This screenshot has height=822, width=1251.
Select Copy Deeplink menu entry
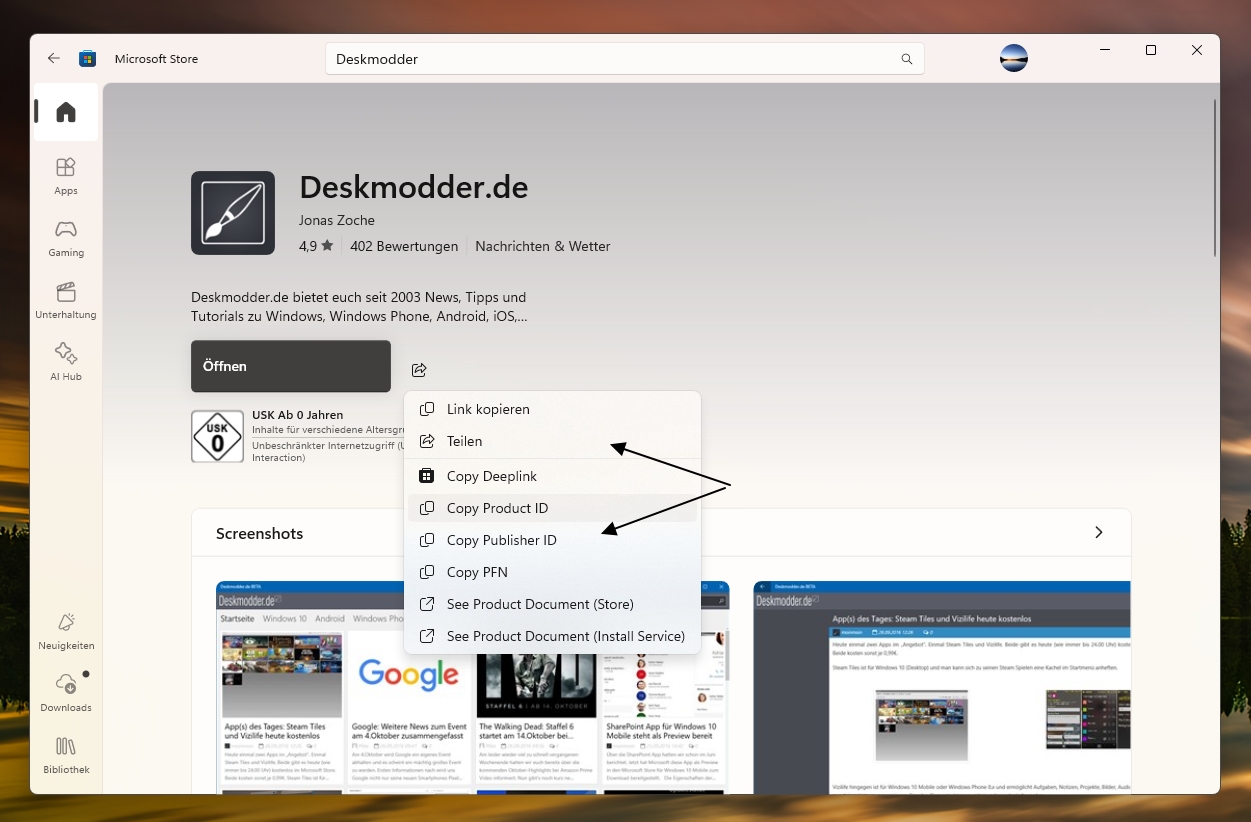552,476
